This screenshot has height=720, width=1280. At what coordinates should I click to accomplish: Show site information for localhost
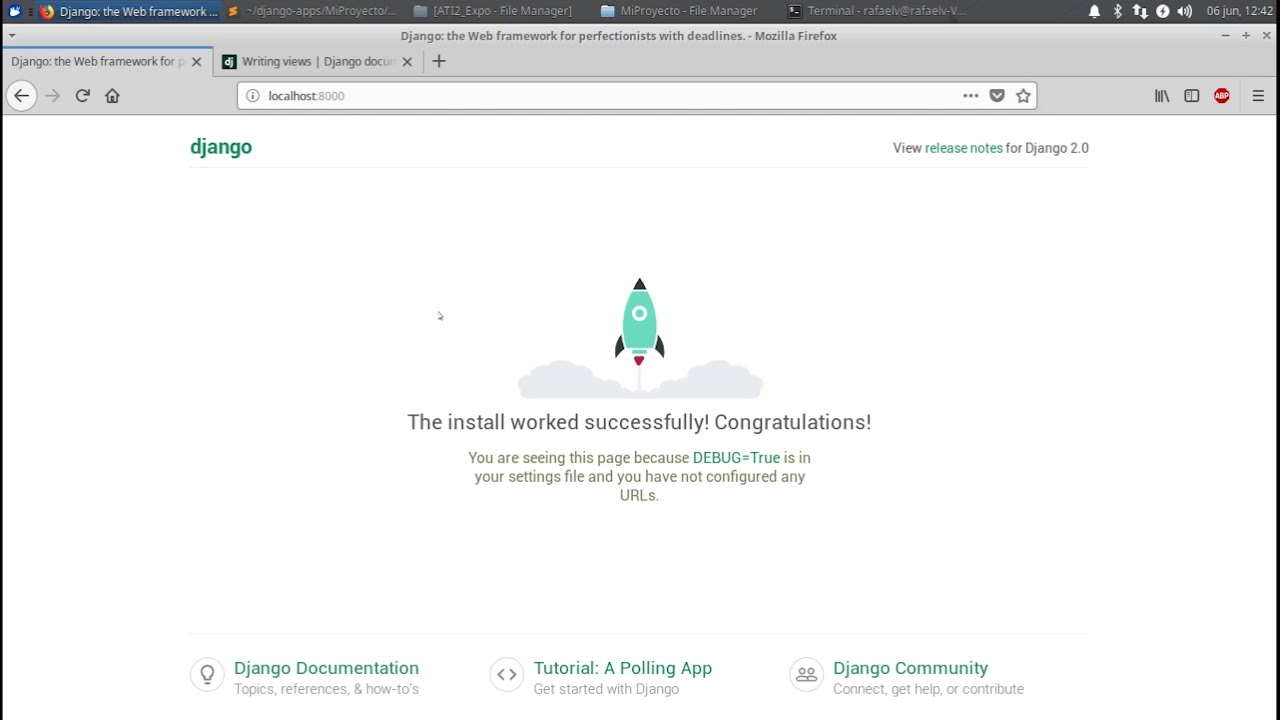(252, 96)
